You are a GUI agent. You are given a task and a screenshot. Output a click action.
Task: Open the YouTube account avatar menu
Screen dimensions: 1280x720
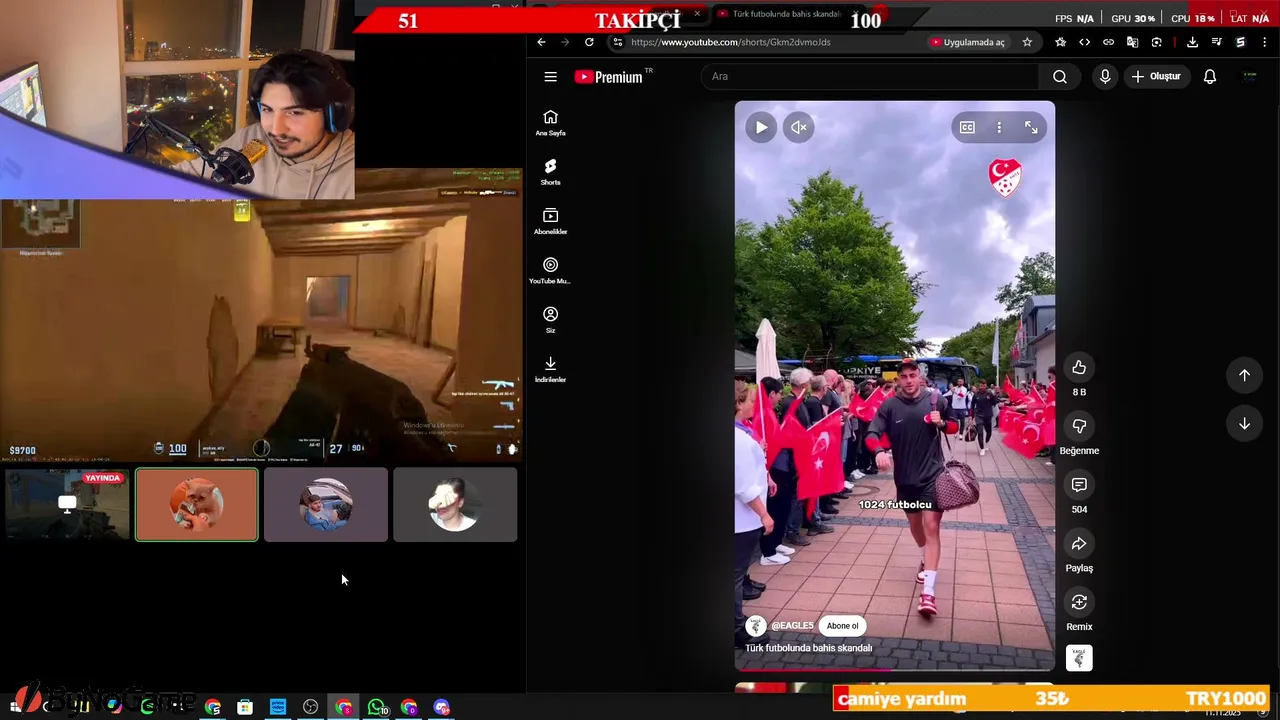click(1250, 77)
